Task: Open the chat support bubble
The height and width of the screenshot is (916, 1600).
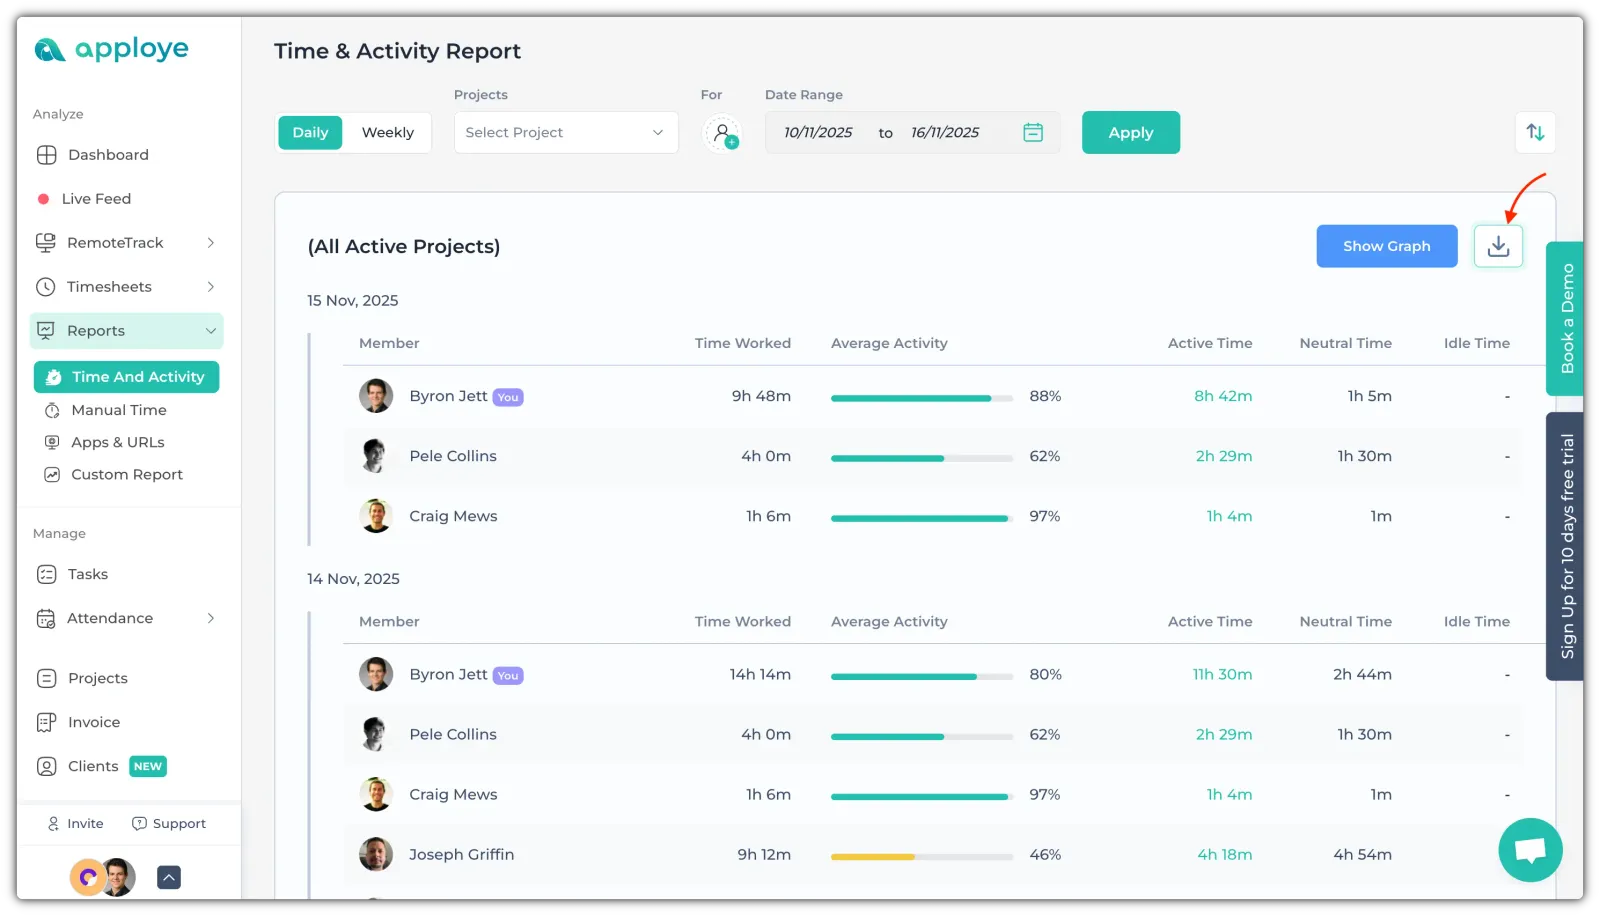Action: pos(1529,849)
